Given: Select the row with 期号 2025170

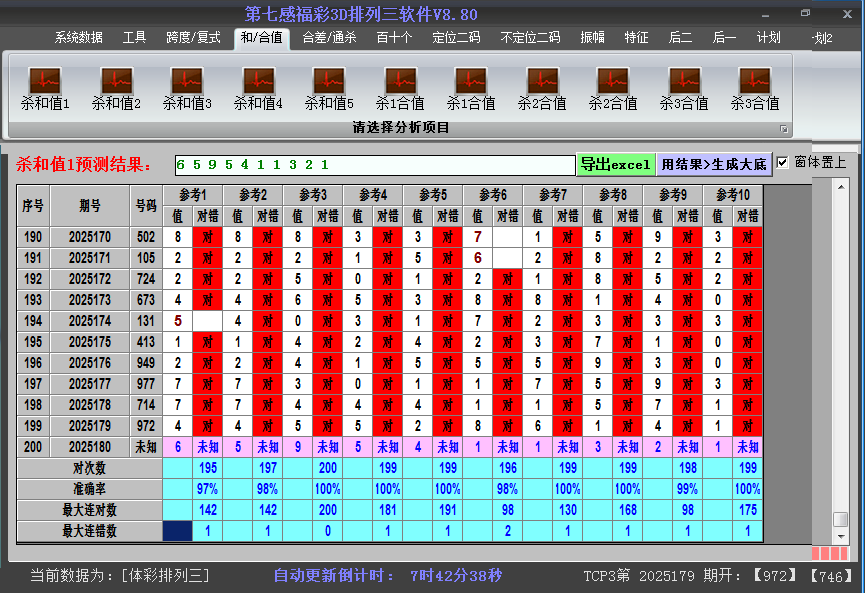Looking at the screenshot, I should tap(390, 237).
